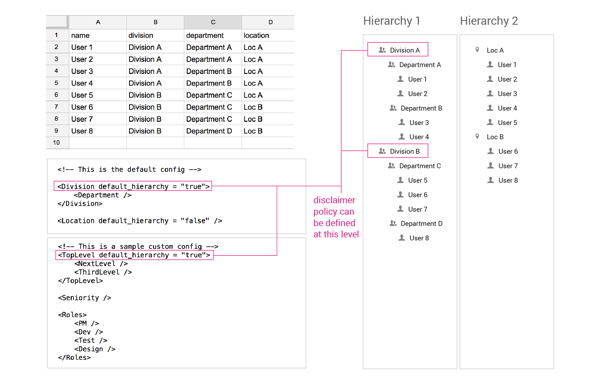This screenshot has height=384, width=600.
Task: Select the Loc B label in Hierarchy 2
Action: click(x=495, y=137)
